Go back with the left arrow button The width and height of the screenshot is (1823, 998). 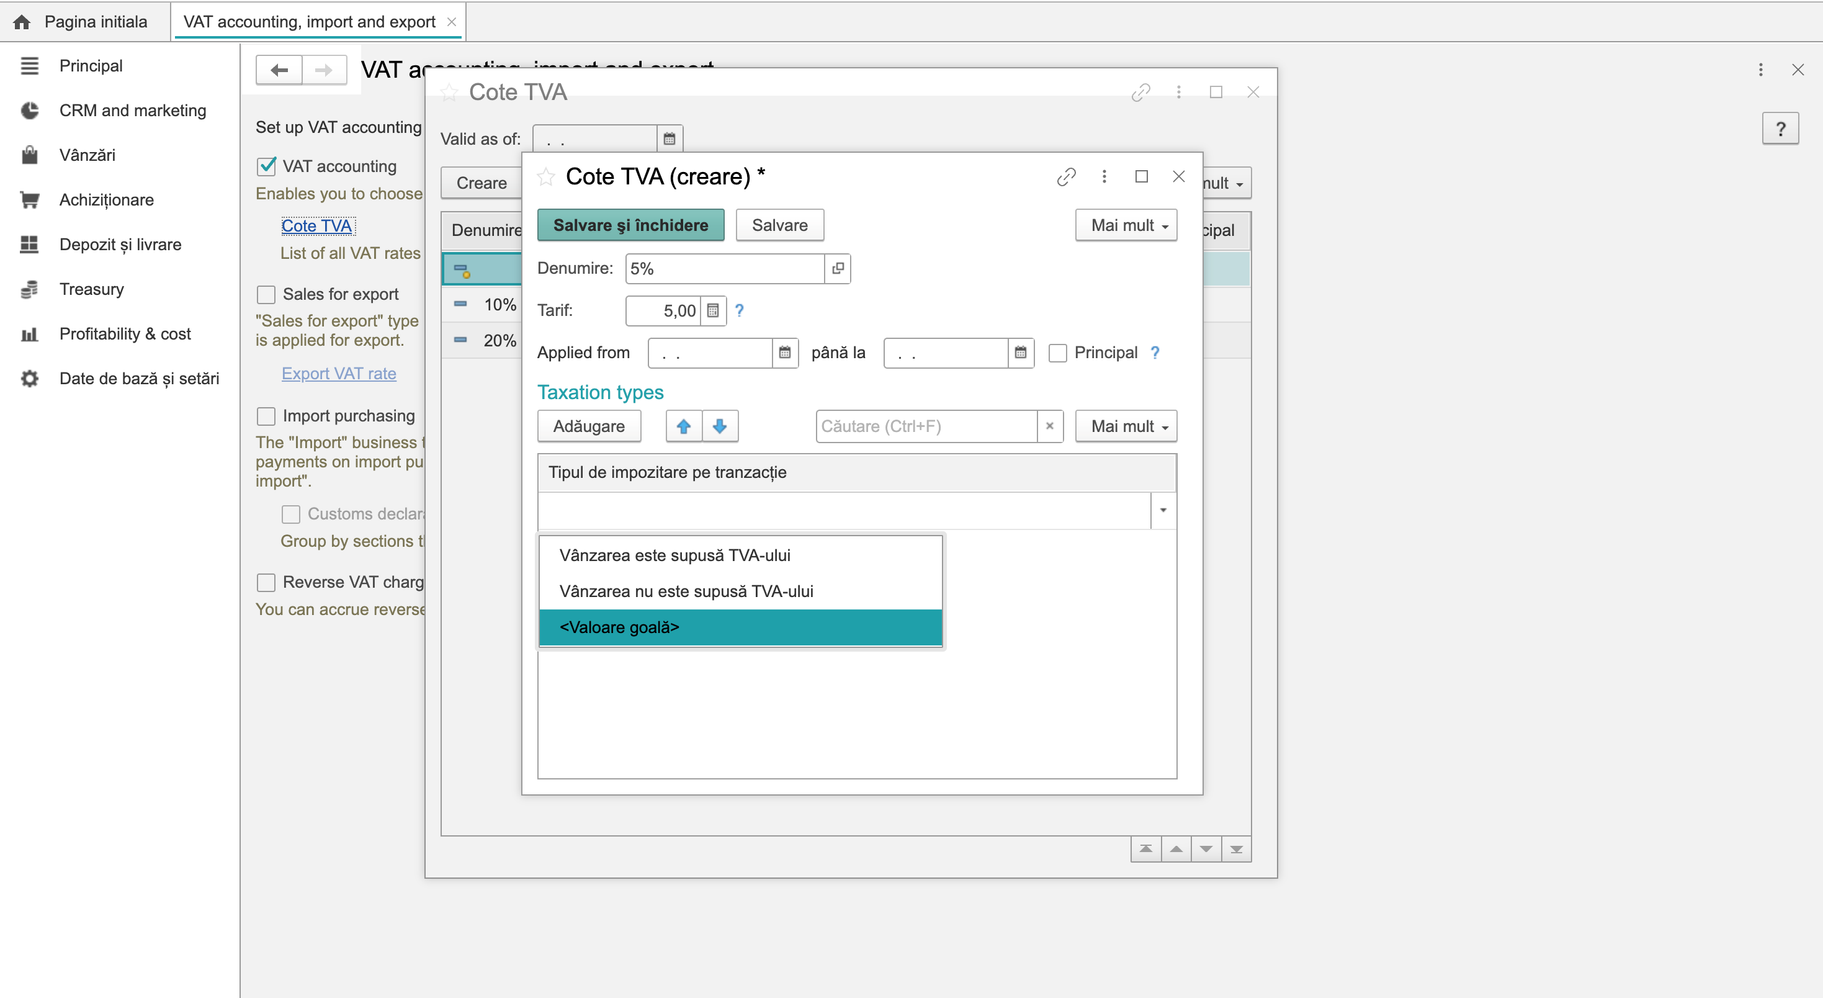(x=279, y=70)
